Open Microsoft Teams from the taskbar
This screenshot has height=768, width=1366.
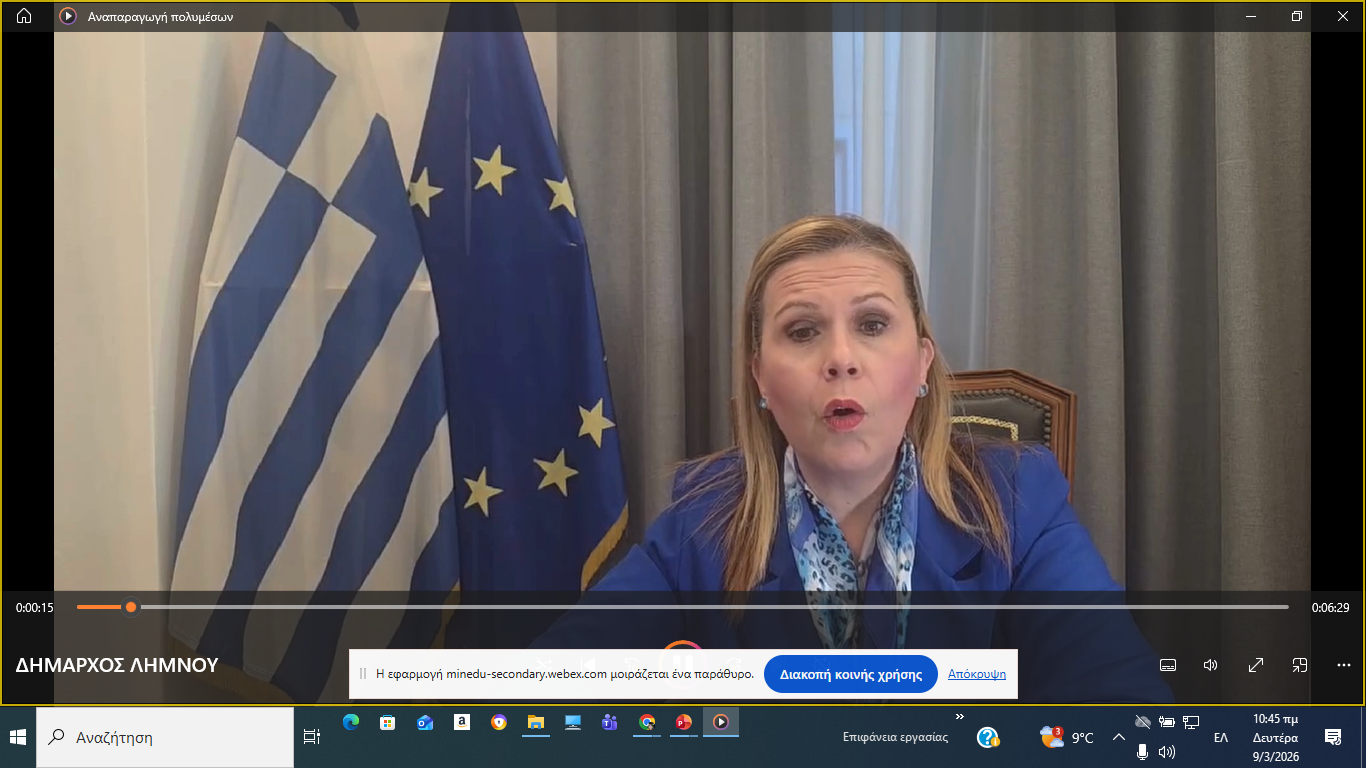point(609,722)
